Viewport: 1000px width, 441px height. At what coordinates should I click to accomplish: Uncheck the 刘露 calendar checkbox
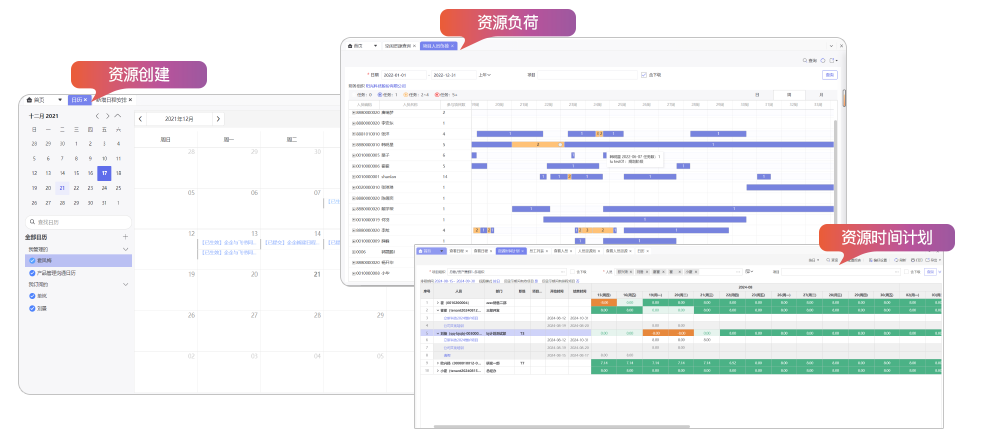pyautogui.click(x=32, y=307)
